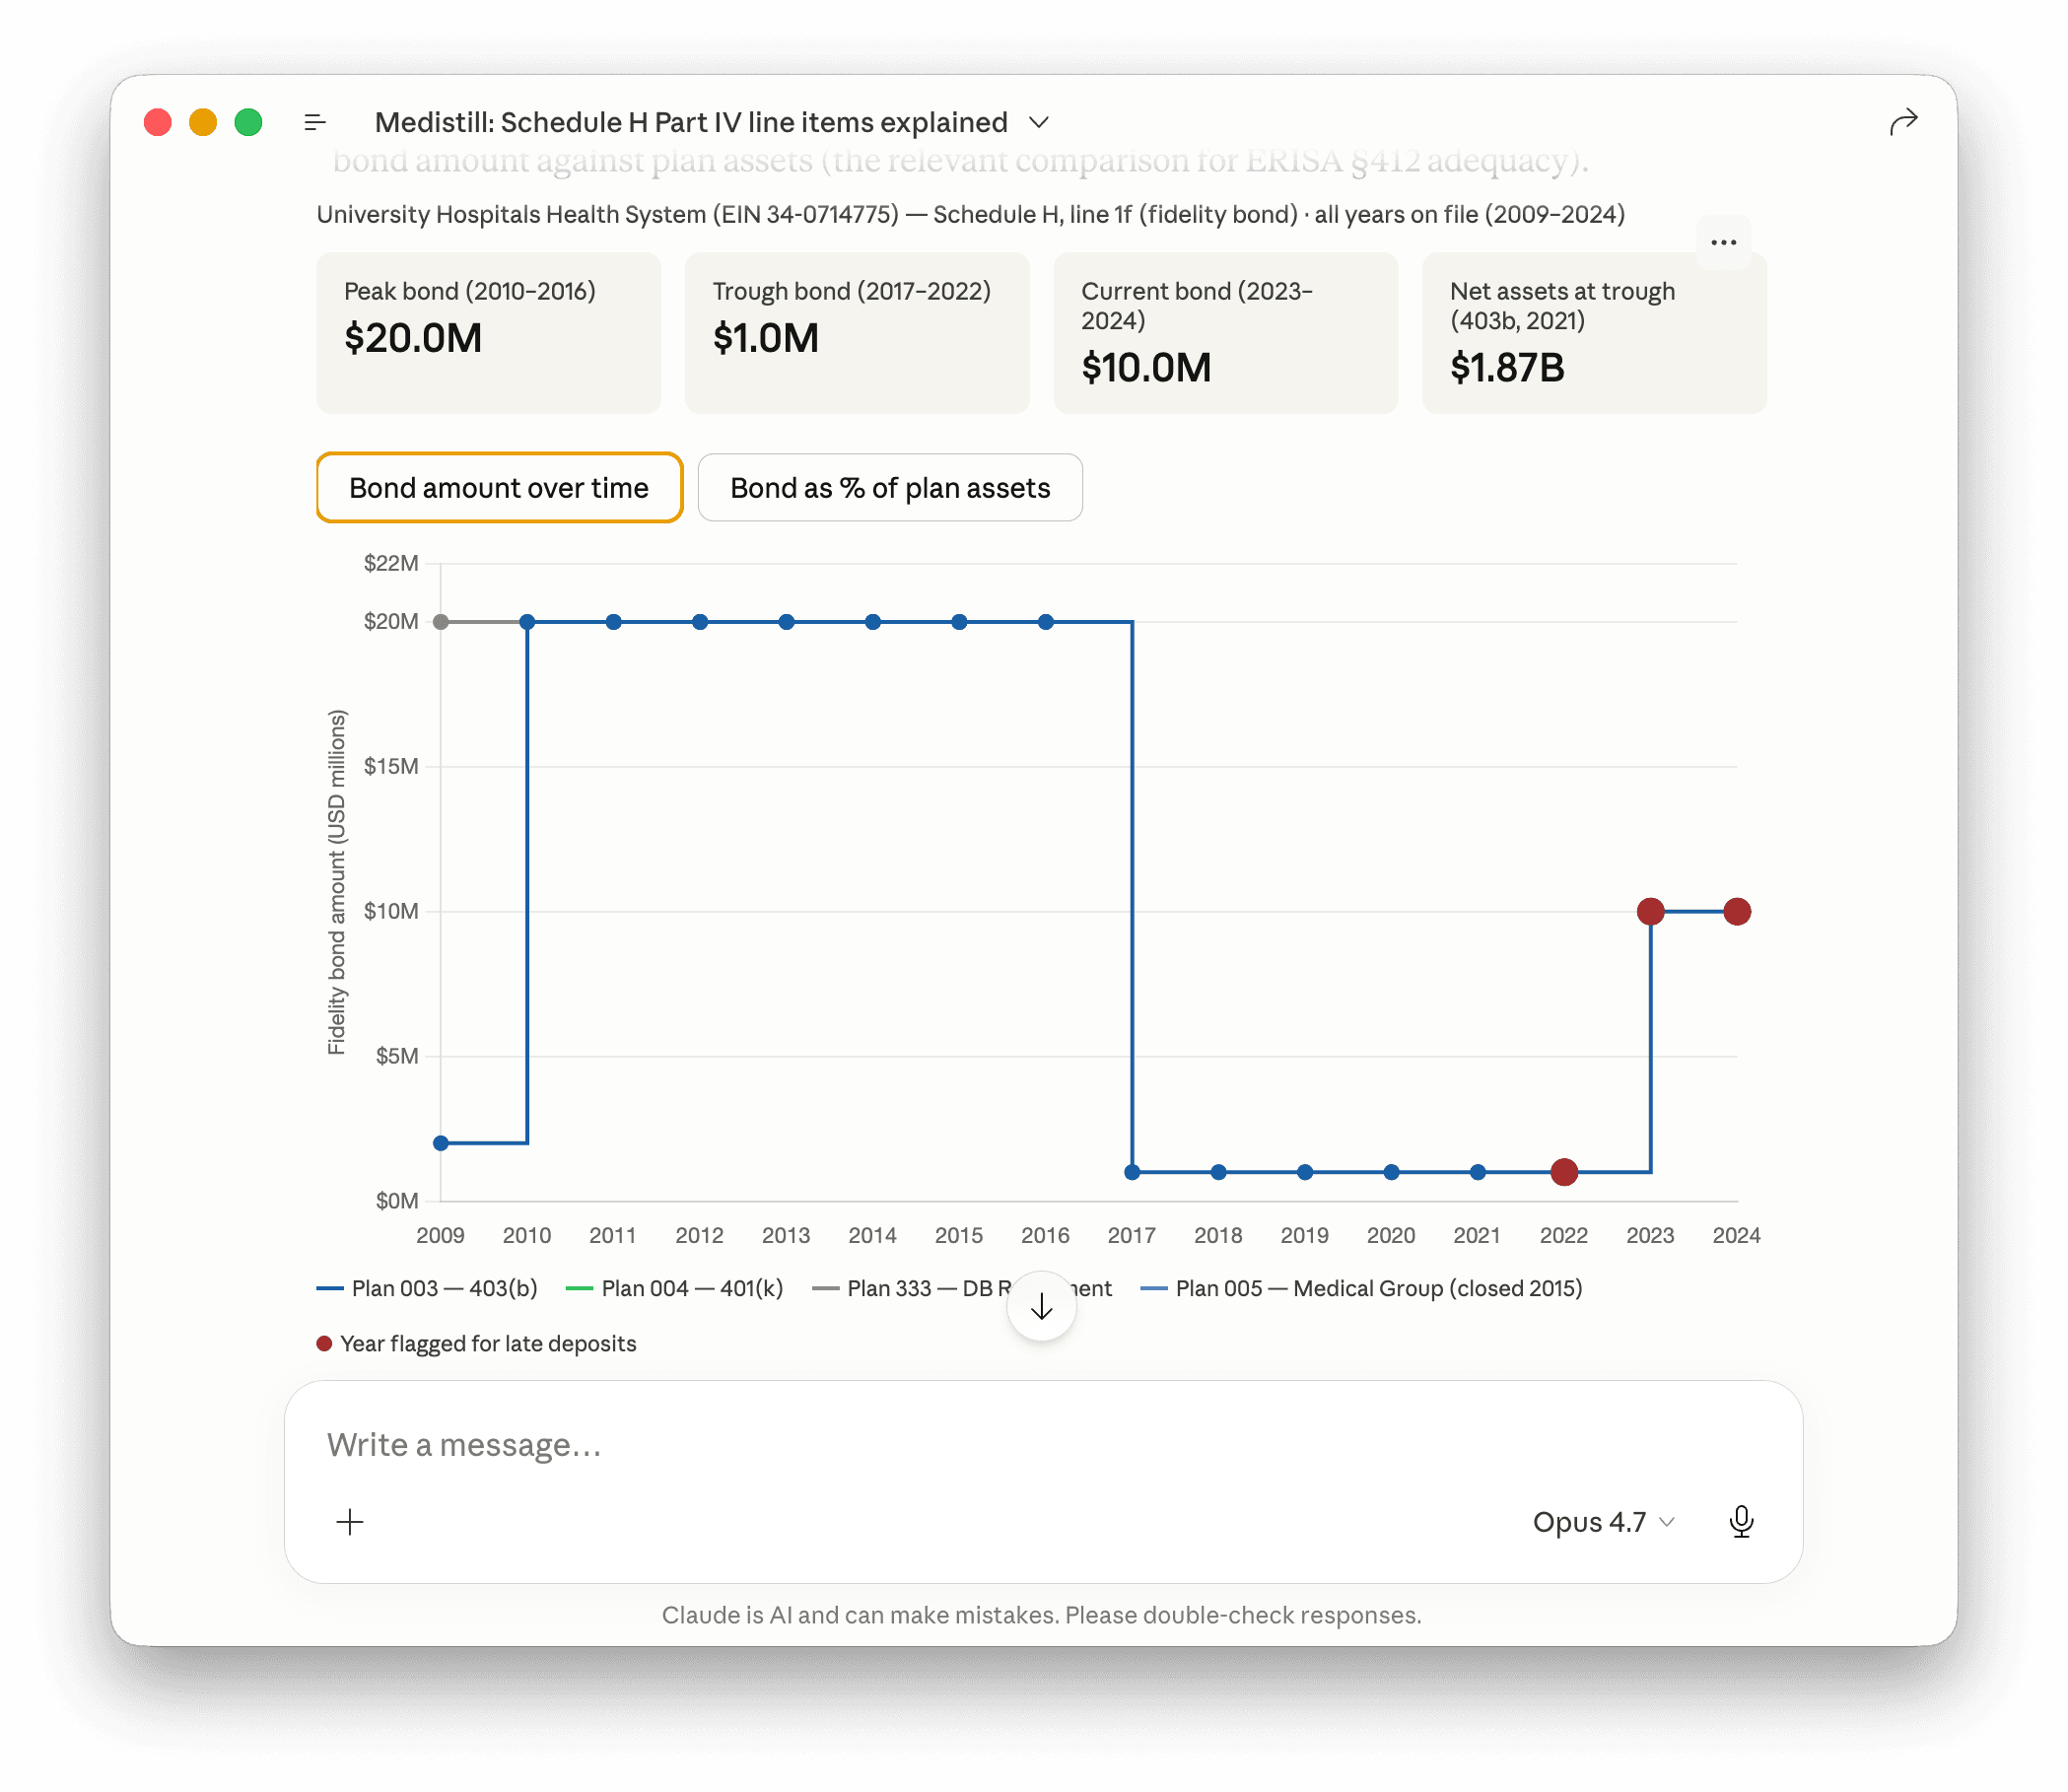The height and width of the screenshot is (1792, 2068).
Task: Focus the Write a message input field
Action: pos(1043,1445)
